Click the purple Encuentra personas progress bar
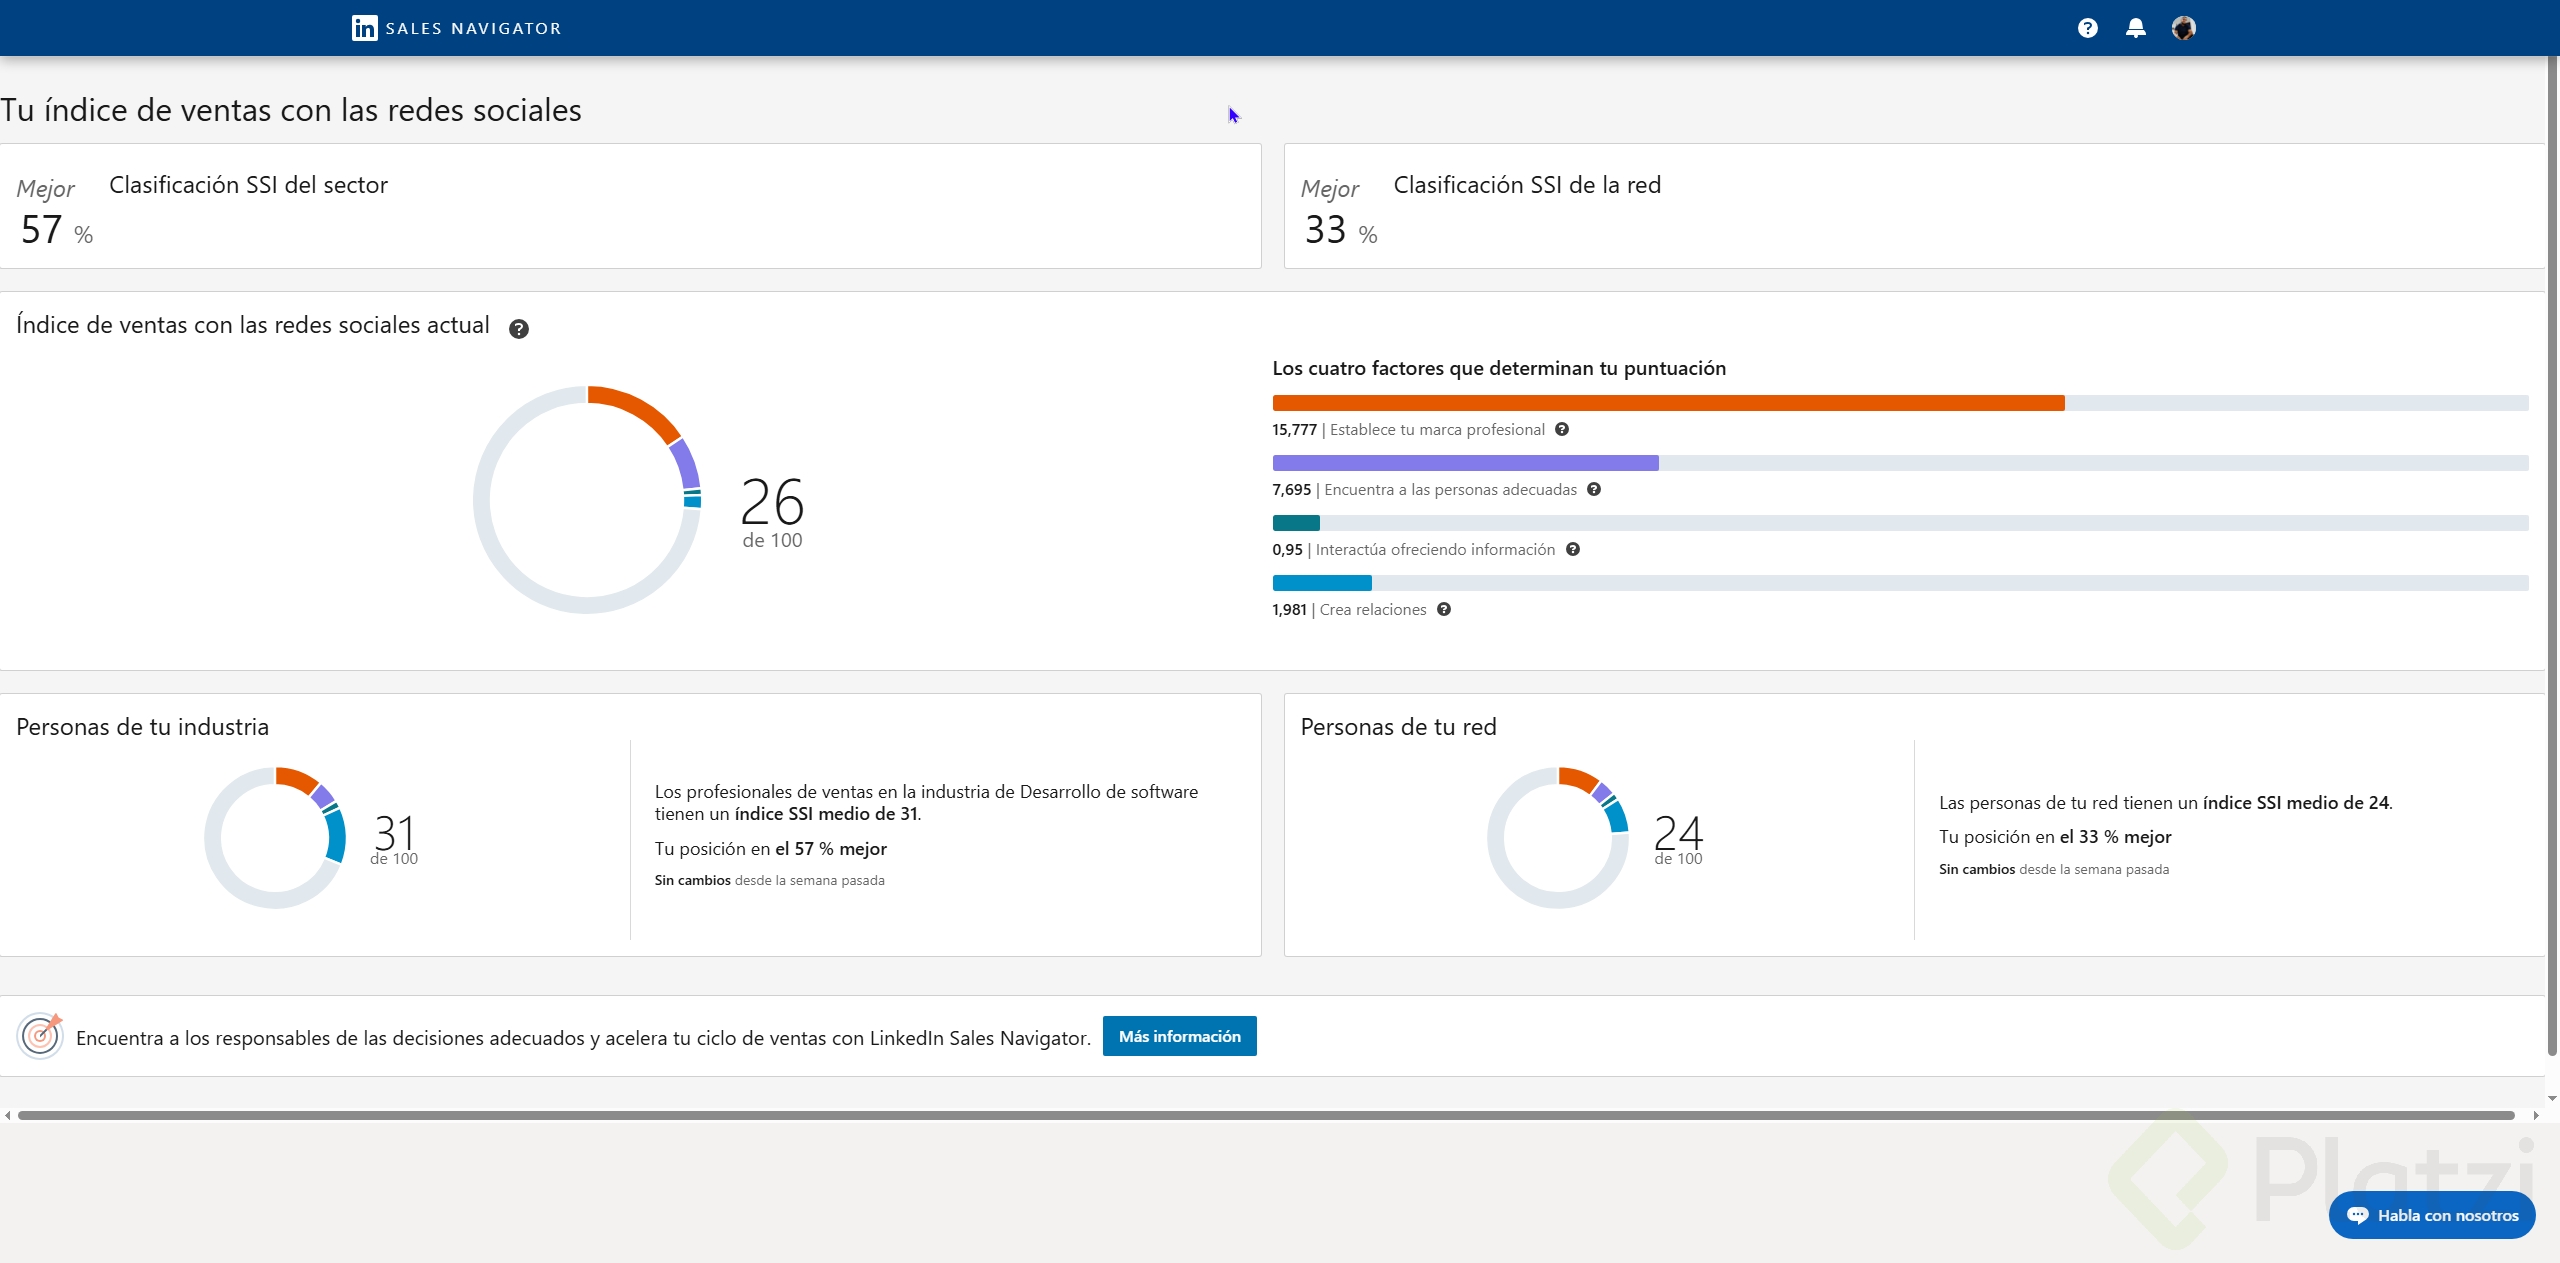This screenshot has width=2560, height=1263. pos(1465,463)
